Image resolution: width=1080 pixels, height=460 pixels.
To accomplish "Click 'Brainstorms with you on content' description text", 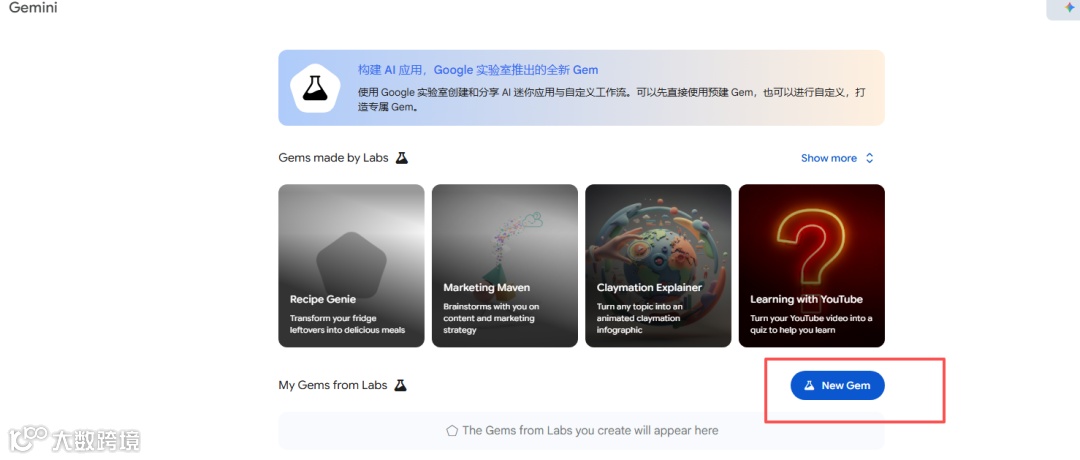I will [491, 318].
